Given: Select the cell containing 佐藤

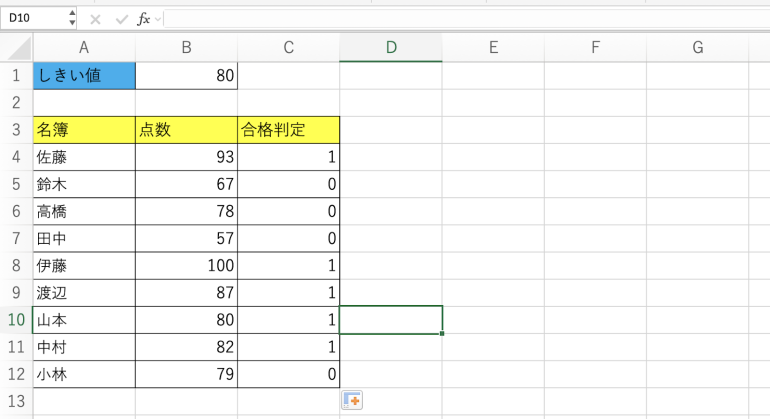Looking at the screenshot, I should click(x=84, y=157).
